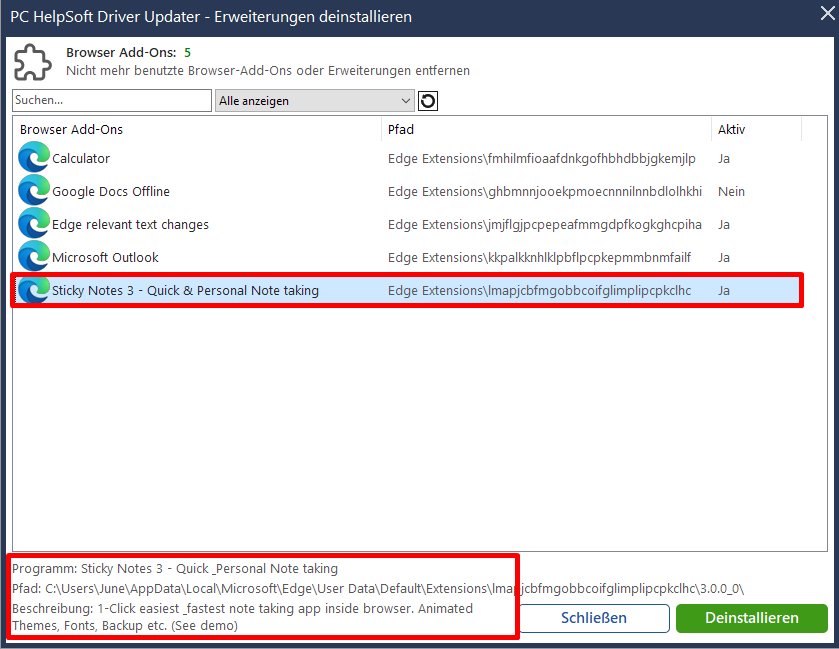Click Edge icon beside Edge relevant text changes
This screenshot has height=649, width=839.
pos(34,224)
